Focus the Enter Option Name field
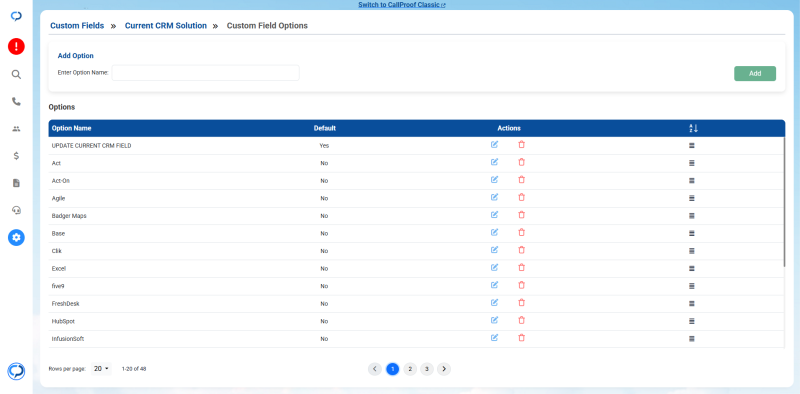This screenshot has height=394, width=800. coord(206,72)
